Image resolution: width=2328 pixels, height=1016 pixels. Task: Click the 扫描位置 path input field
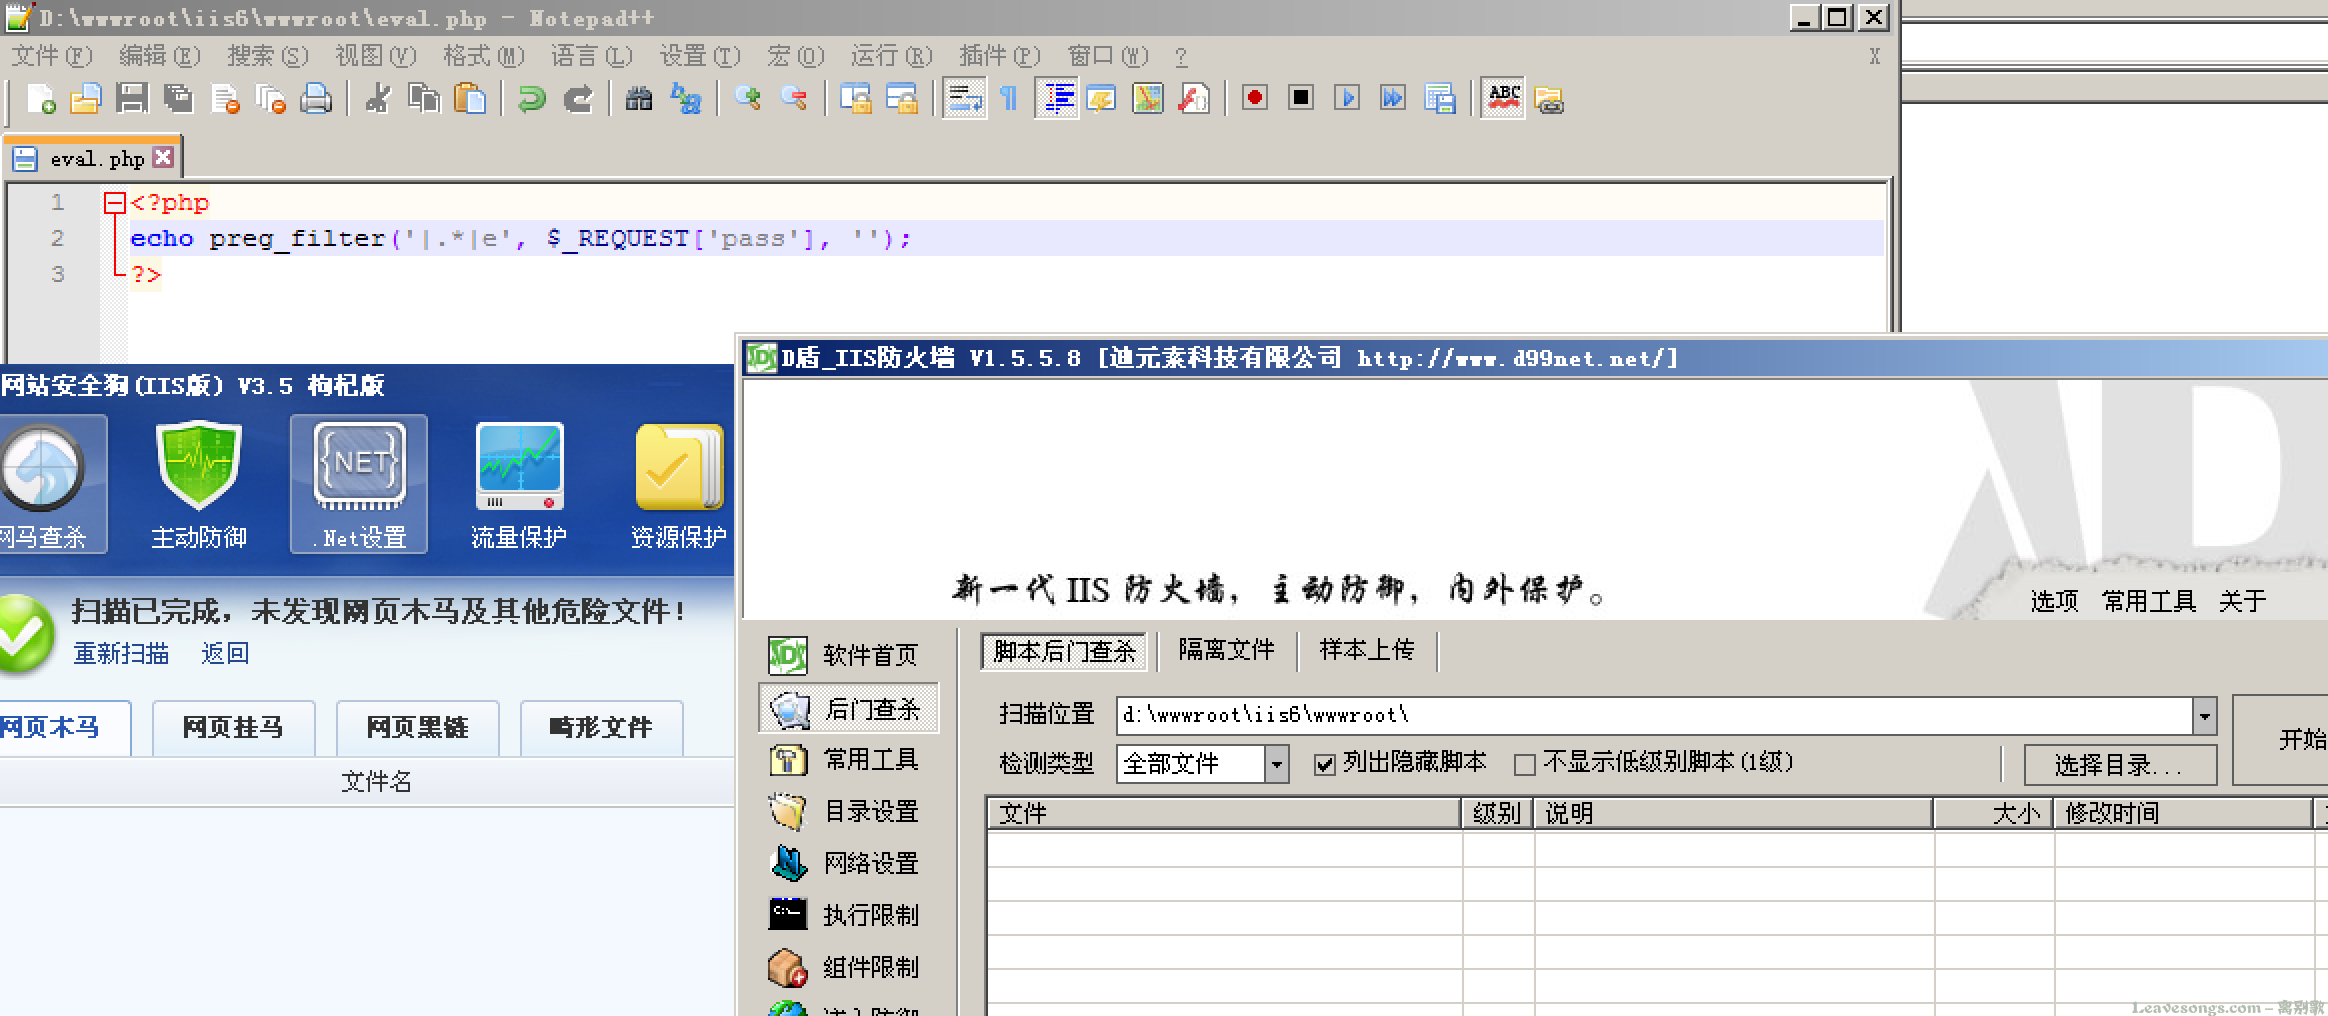(x=1655, y=715)
